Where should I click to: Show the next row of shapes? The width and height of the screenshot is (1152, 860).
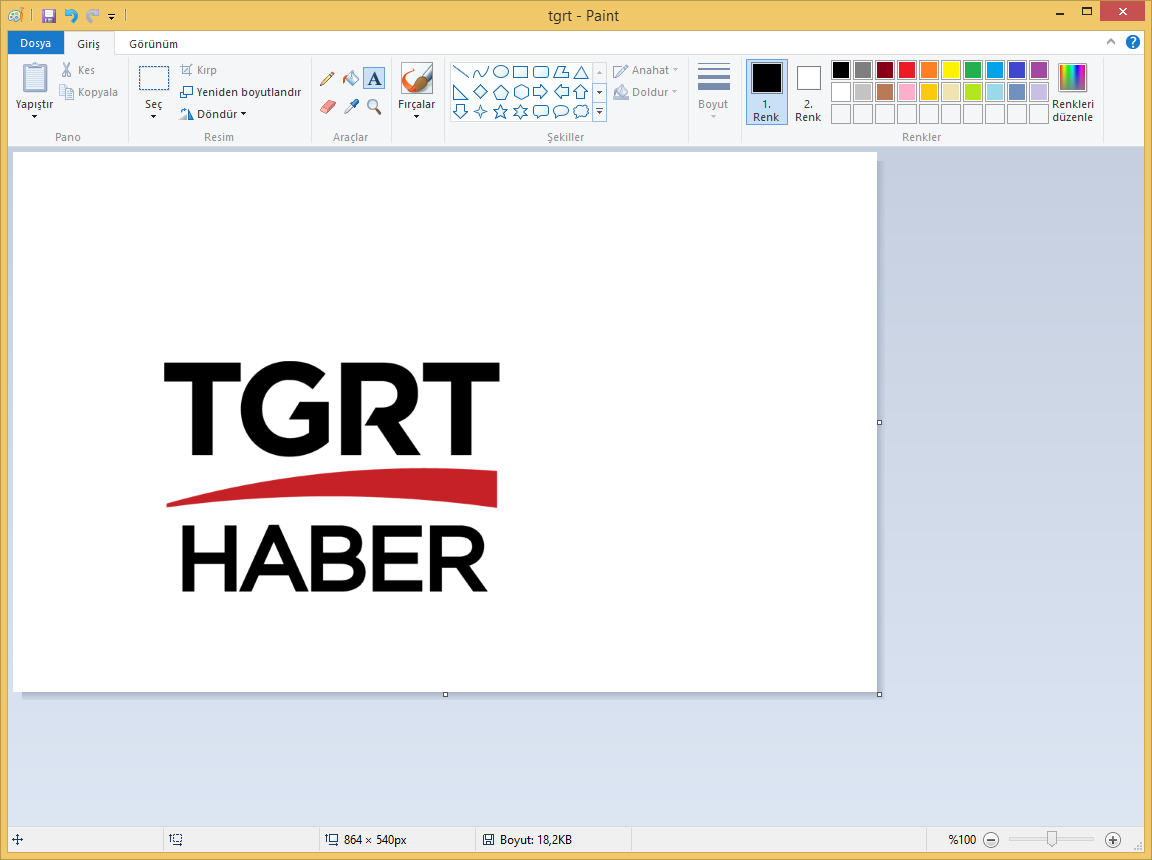600,92
